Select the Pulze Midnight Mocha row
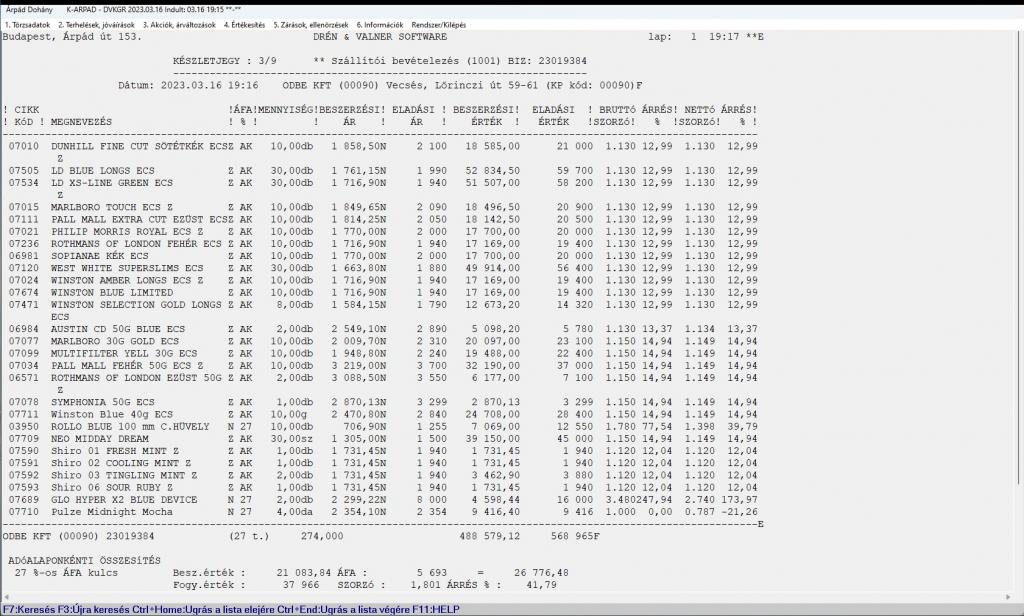The image size is (1024, 616). (x=110, y=511)
